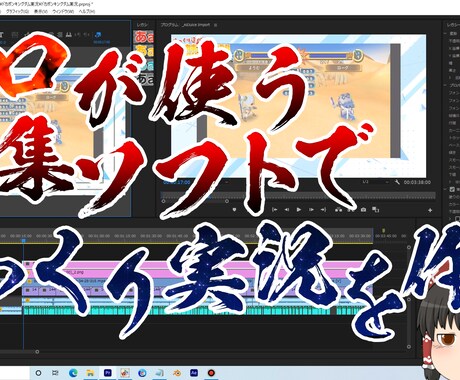
Task: Click the timeline playhead marker
Action: coord(23,240)
